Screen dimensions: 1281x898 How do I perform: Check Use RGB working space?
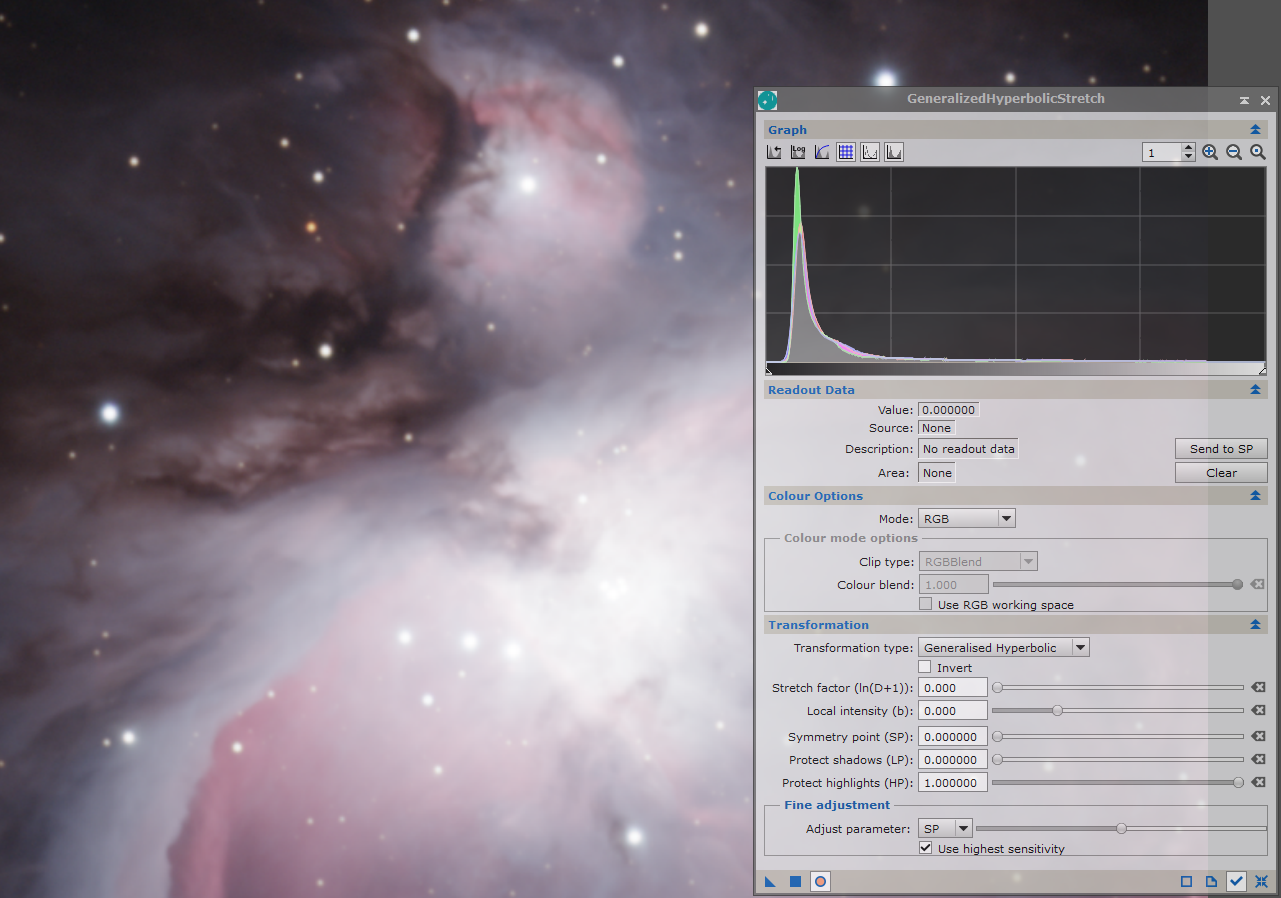click(925, 605)
